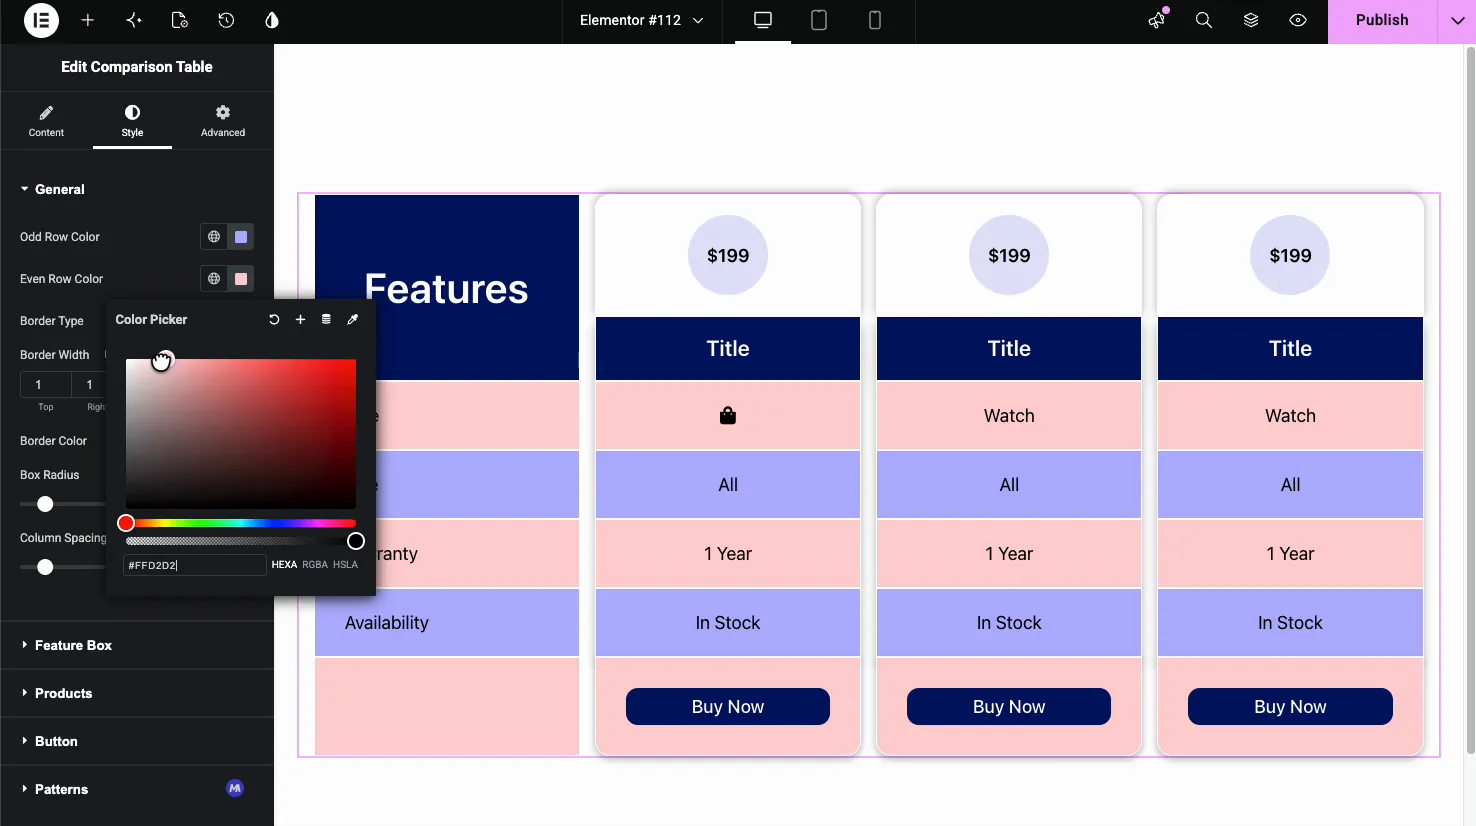Image resolution: width=1476 pixels, height=826 pixels.
Task: Click the Publish button
Action: point(1382,21)
